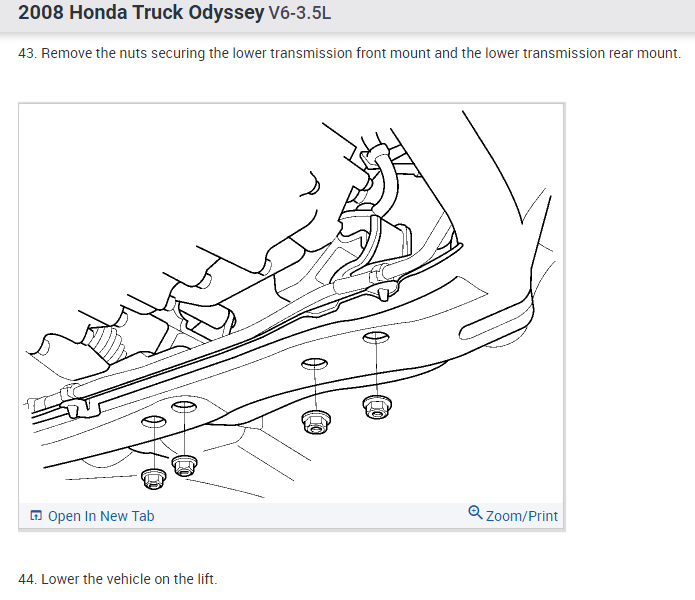
Task: Click the oval bolt hole above rightmost nut
Action: tap(376, 338)
